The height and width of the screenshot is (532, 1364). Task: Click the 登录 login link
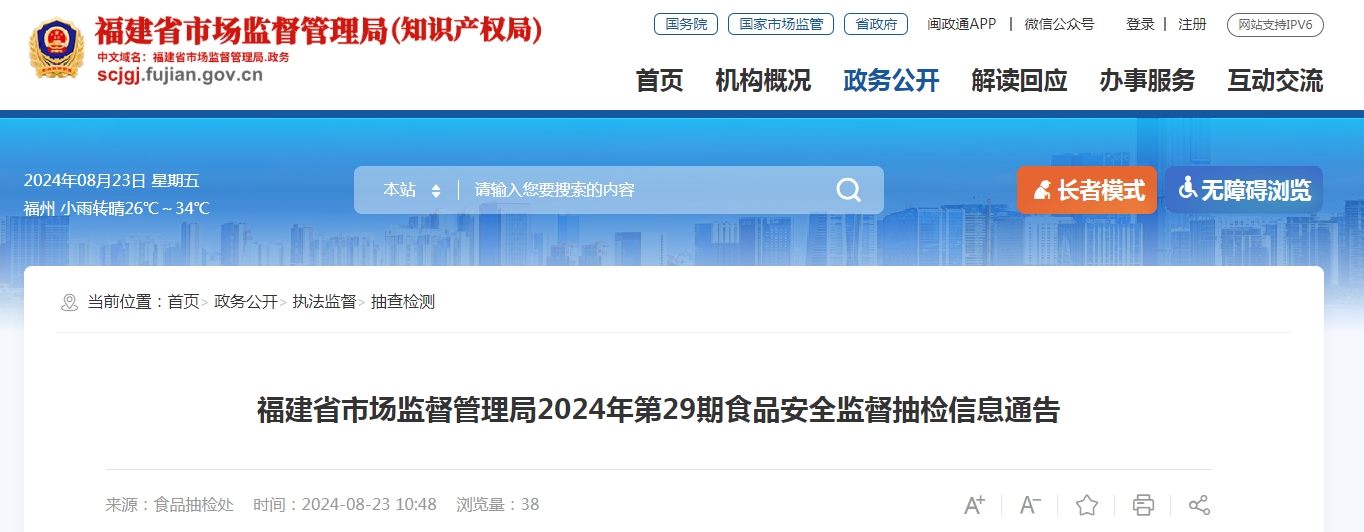point(1140,24)
